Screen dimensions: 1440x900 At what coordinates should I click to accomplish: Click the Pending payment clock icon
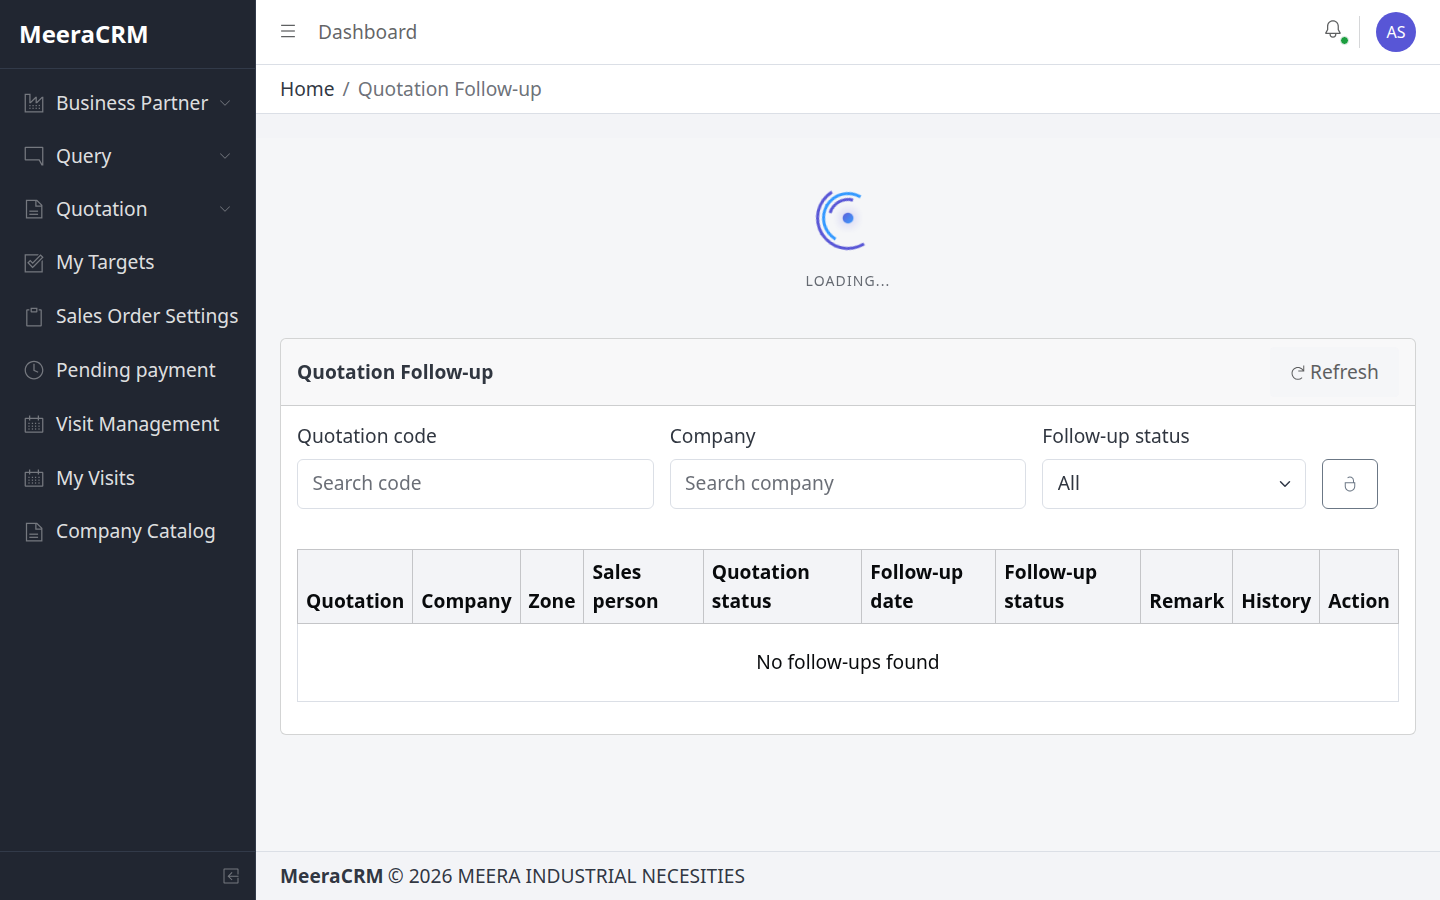point(34,370)
